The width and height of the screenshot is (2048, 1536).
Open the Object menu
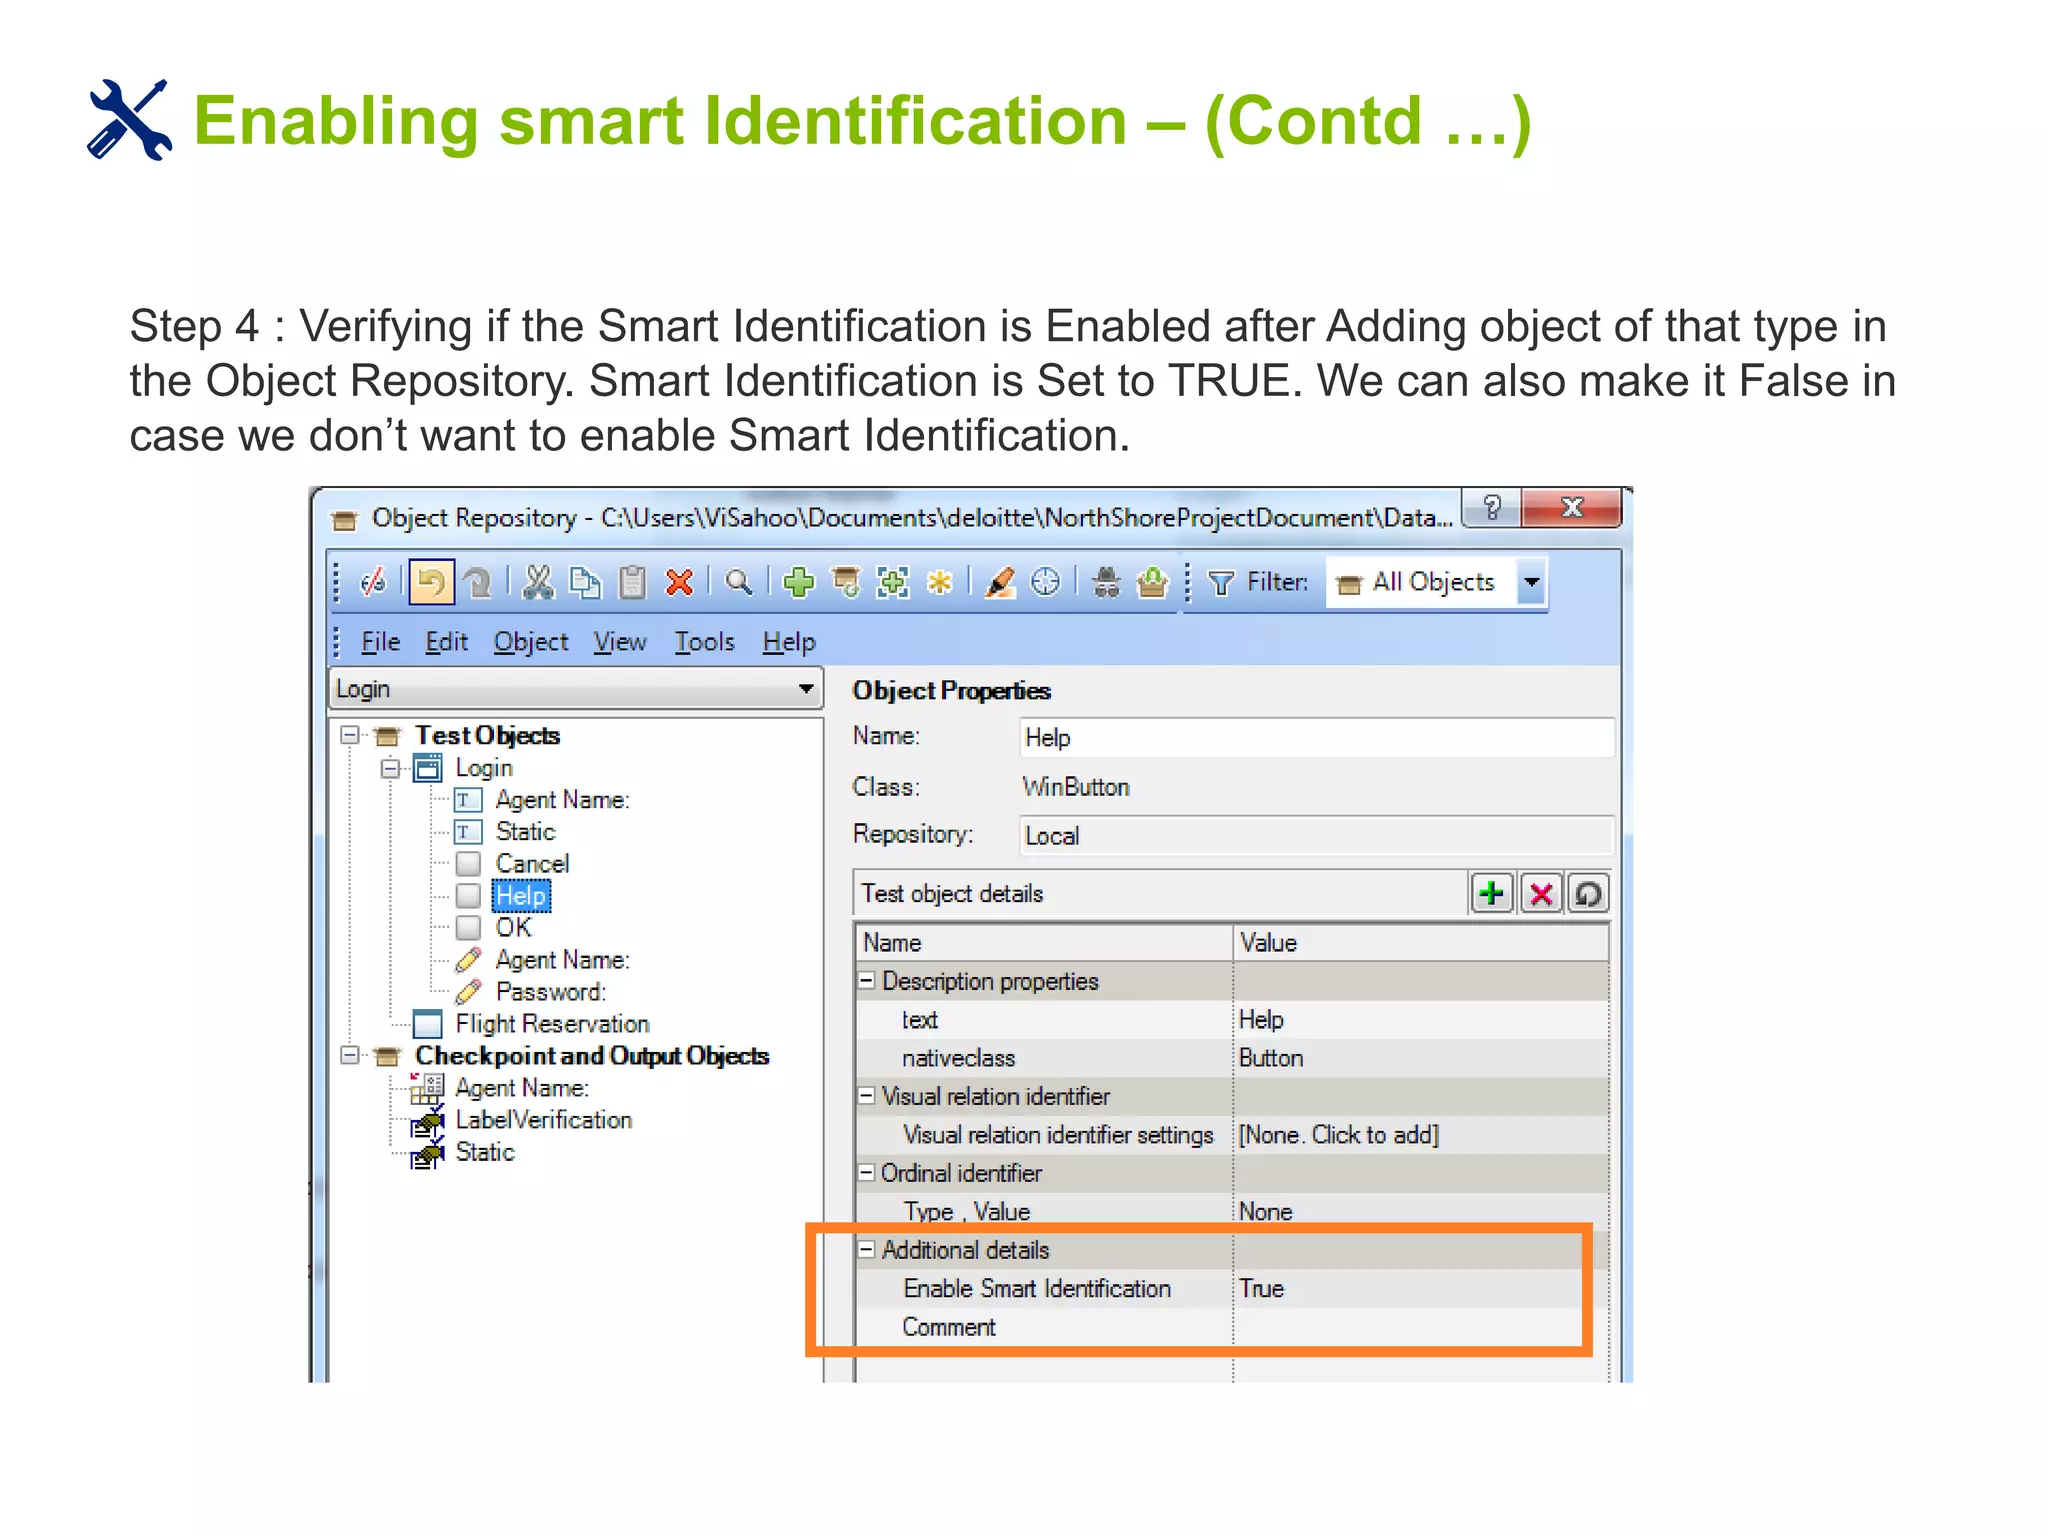coord(530,642)
